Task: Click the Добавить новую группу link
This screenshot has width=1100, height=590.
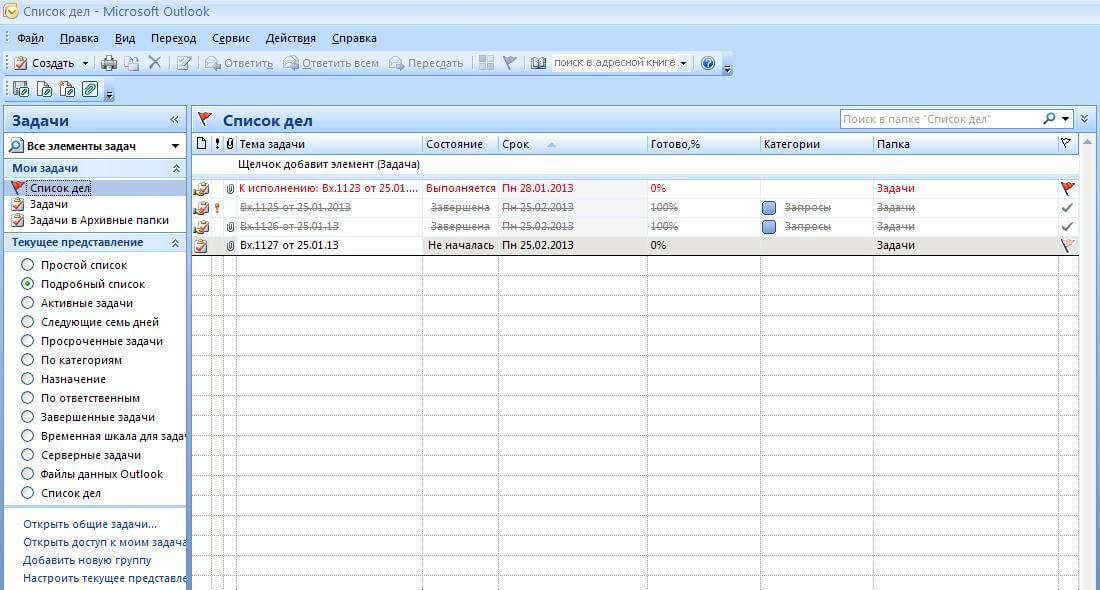Action: tap(87, 560)
